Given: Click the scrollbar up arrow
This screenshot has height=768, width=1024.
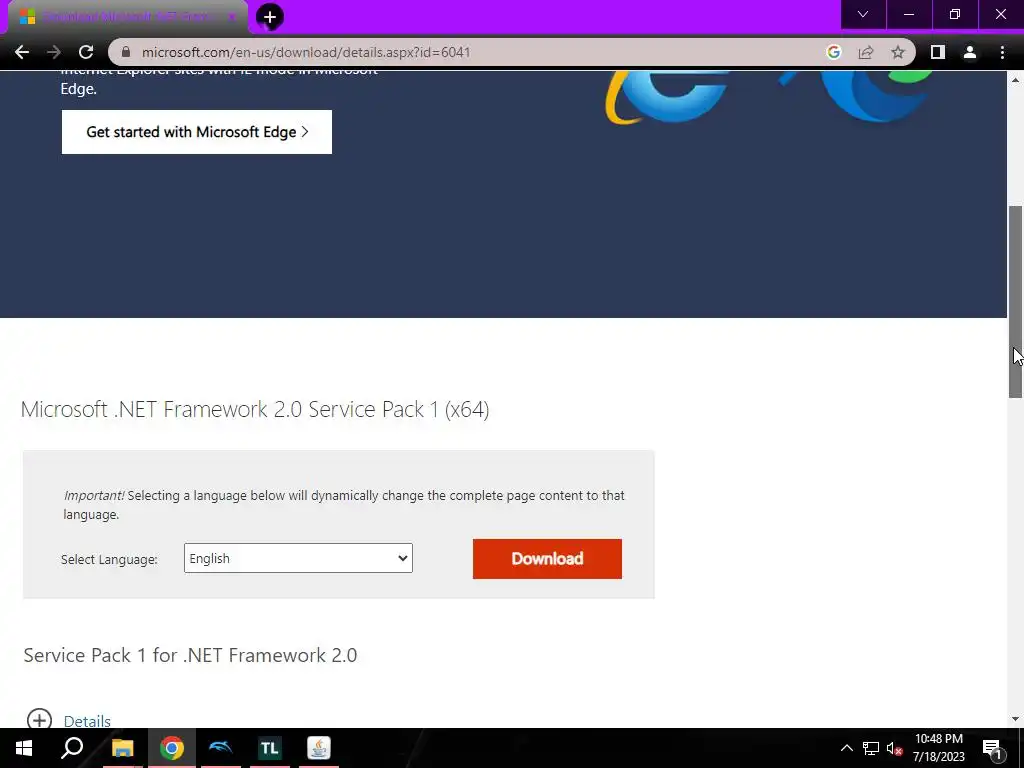Looking at the screenshot, I should pos(1016,80).
